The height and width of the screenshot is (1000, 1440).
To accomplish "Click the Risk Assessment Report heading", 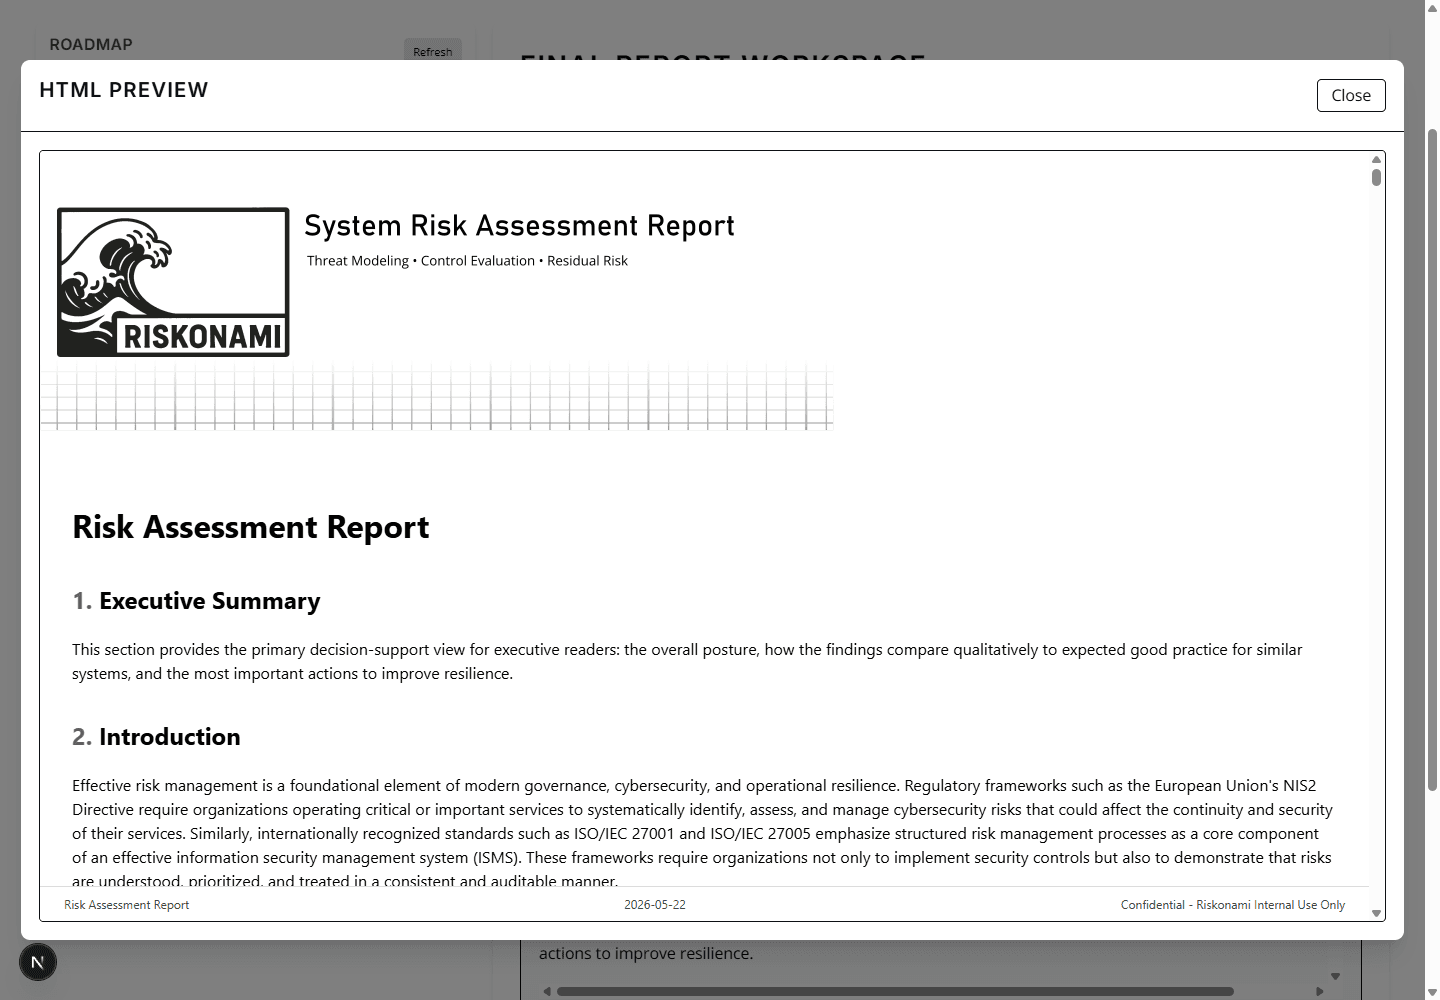I will [x=251, y=527].
